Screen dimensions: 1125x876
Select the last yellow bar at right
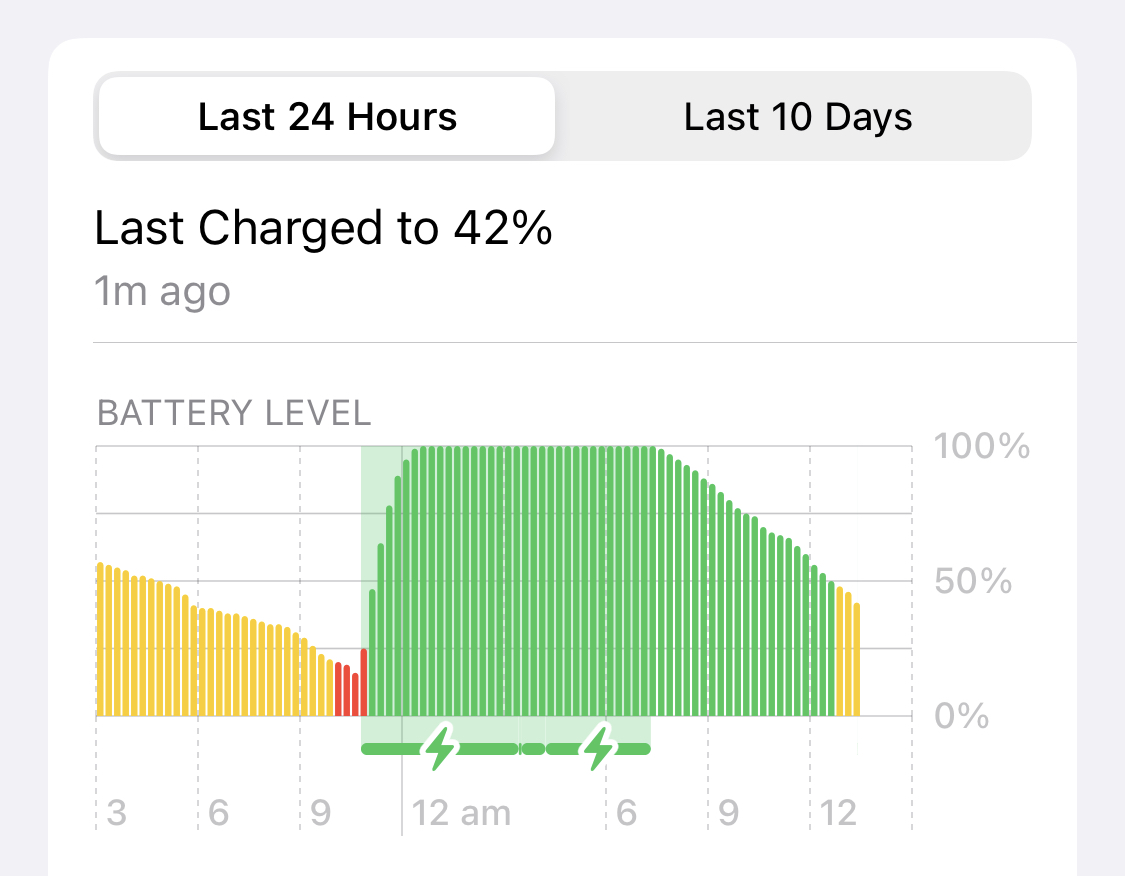point(857,659)
